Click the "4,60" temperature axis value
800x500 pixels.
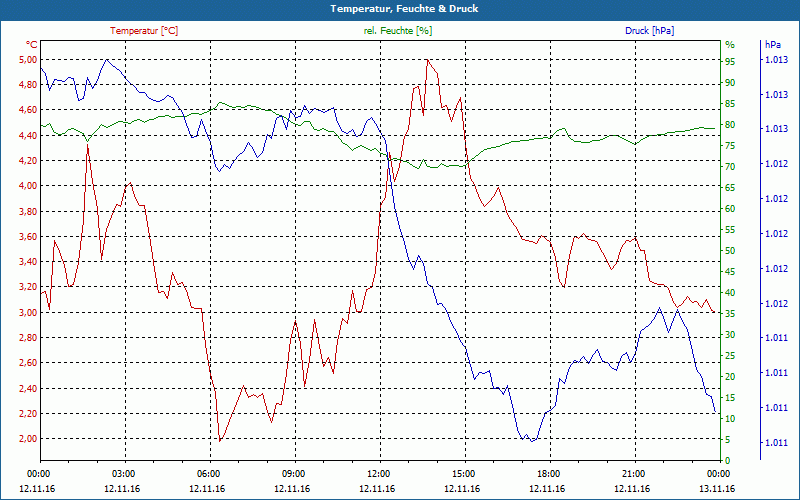tap(28, 110)
